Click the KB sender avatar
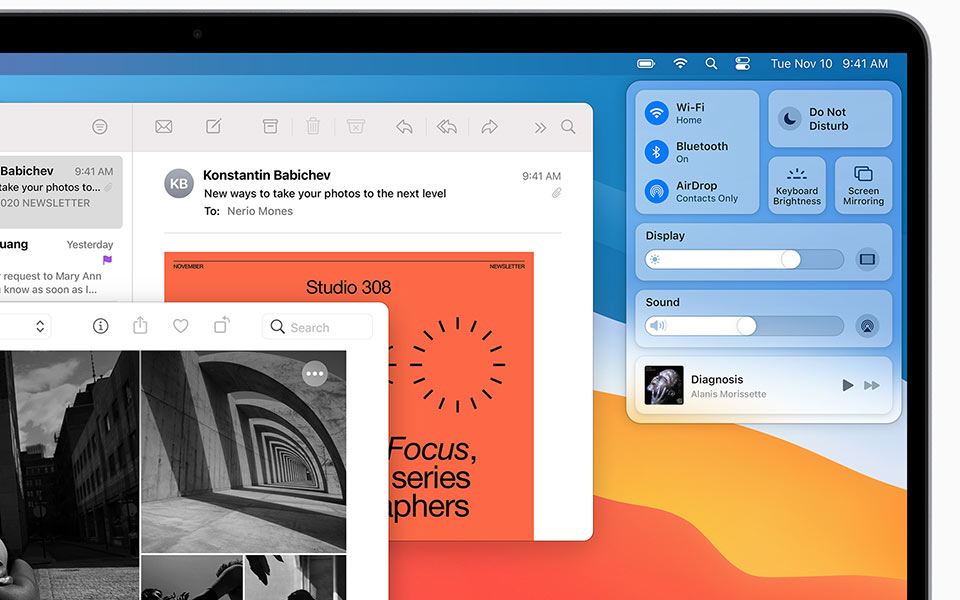Viewport: 960px width, 600px height. 179,183
